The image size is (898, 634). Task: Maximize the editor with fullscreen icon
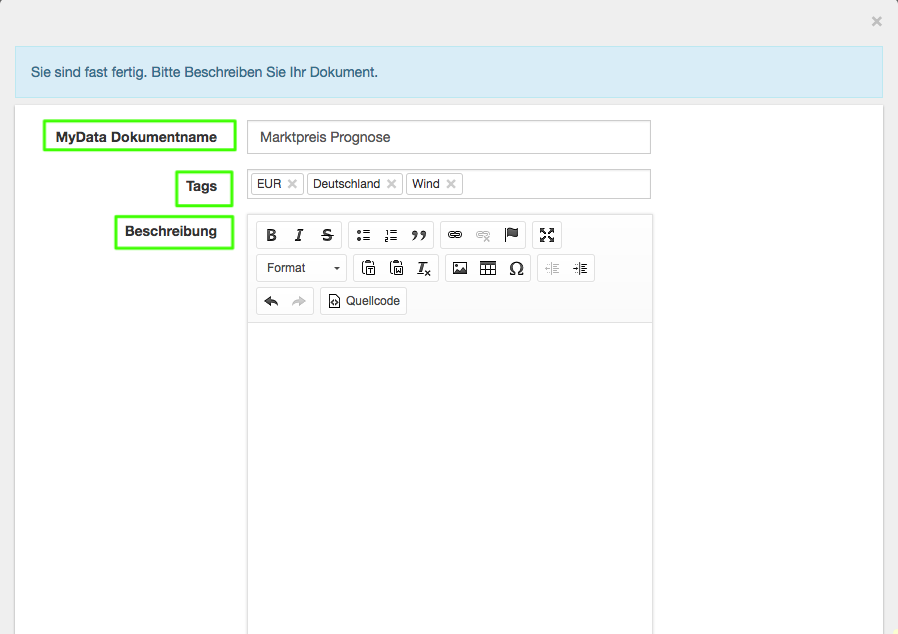[x=547, y=235]
